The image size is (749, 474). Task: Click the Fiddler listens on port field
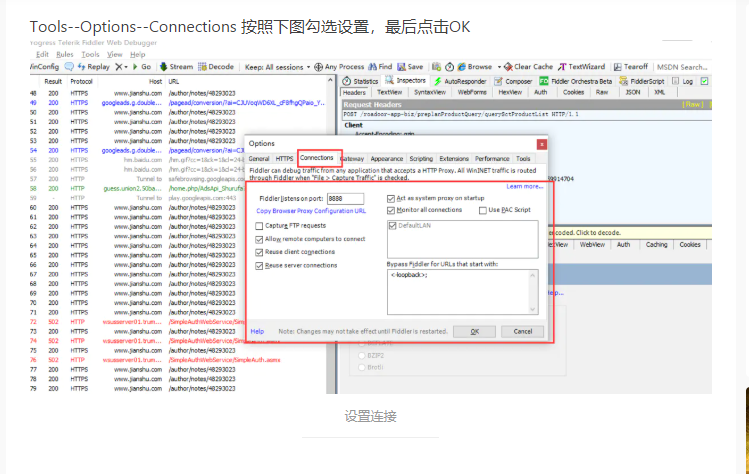pyautogui.click(x=345, y=198)
